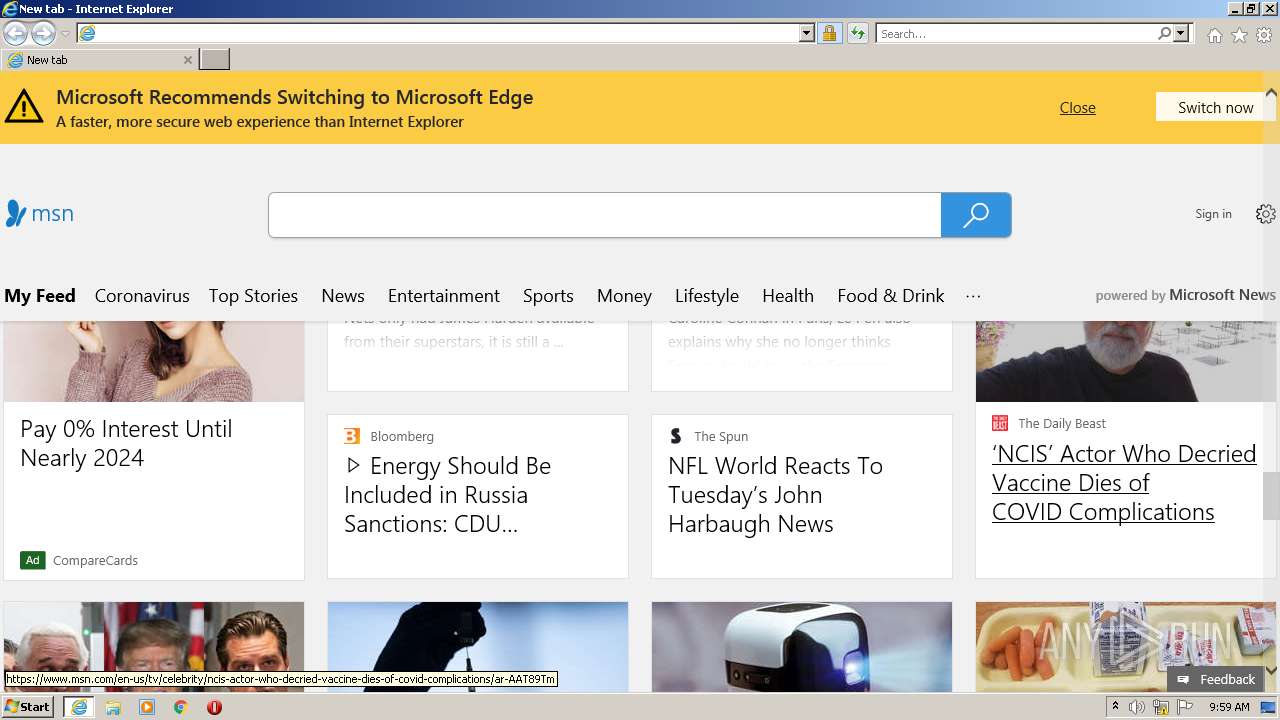
Task: Click the red Opera taskbar icon
Action: (x=214, y=707)
